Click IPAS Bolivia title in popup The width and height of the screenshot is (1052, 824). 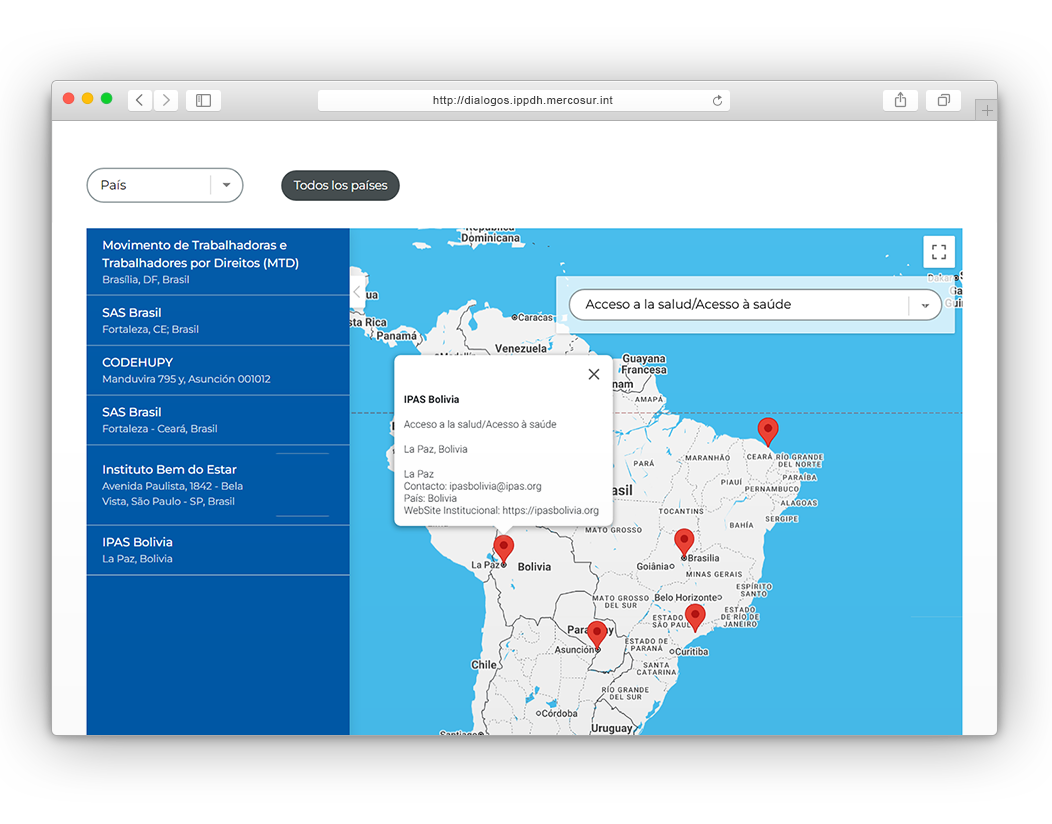[431, 399]
